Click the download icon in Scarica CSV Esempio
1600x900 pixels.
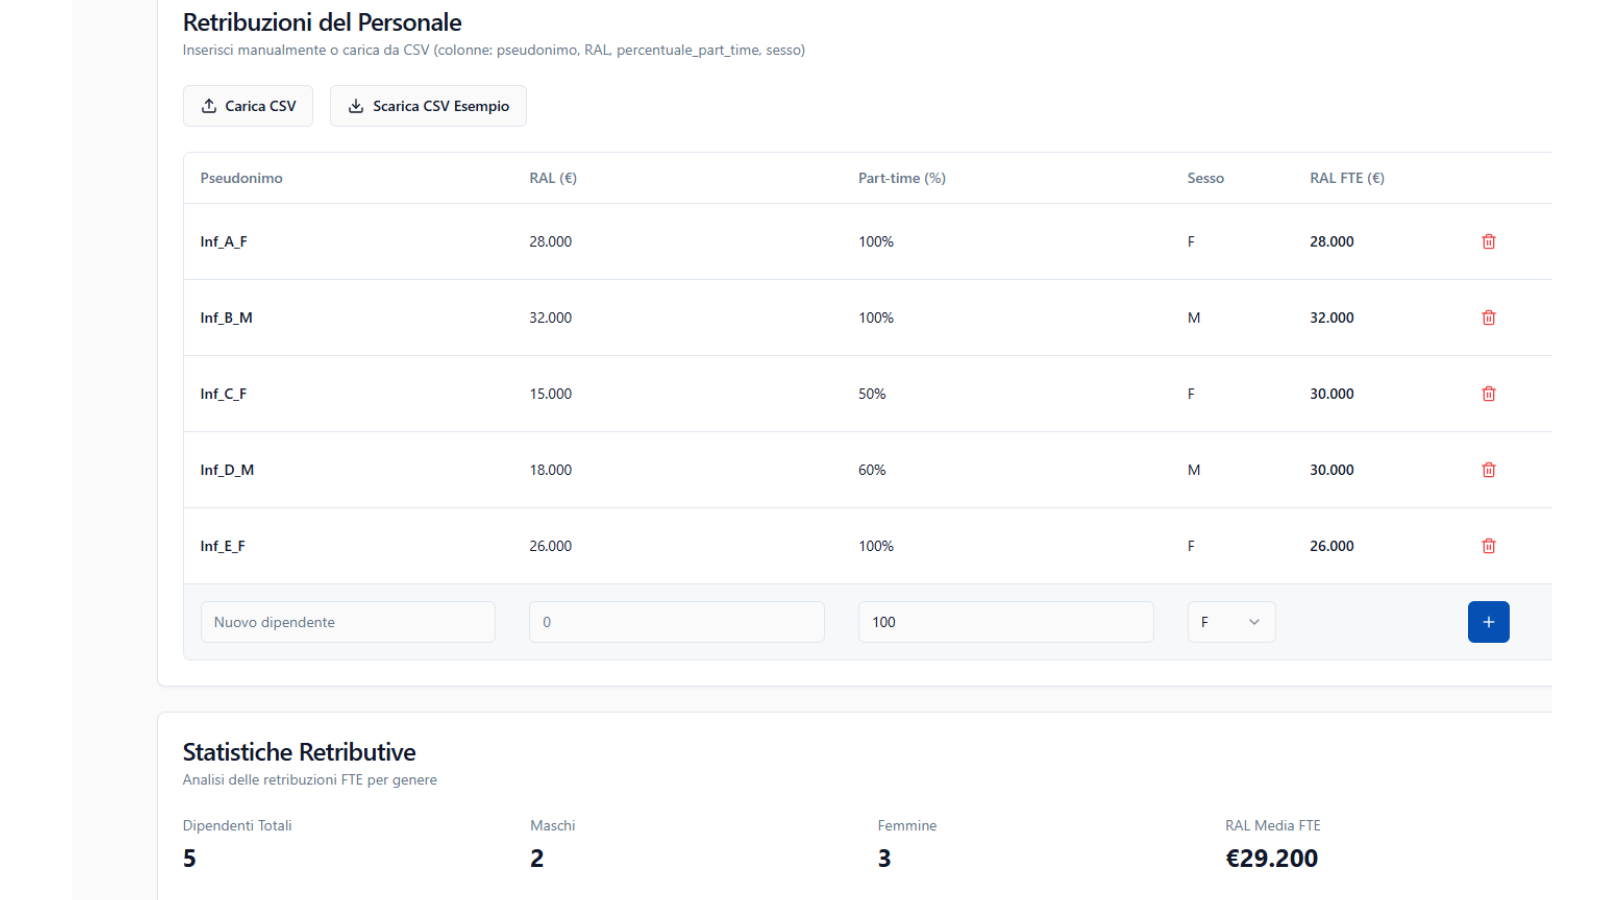356,106
